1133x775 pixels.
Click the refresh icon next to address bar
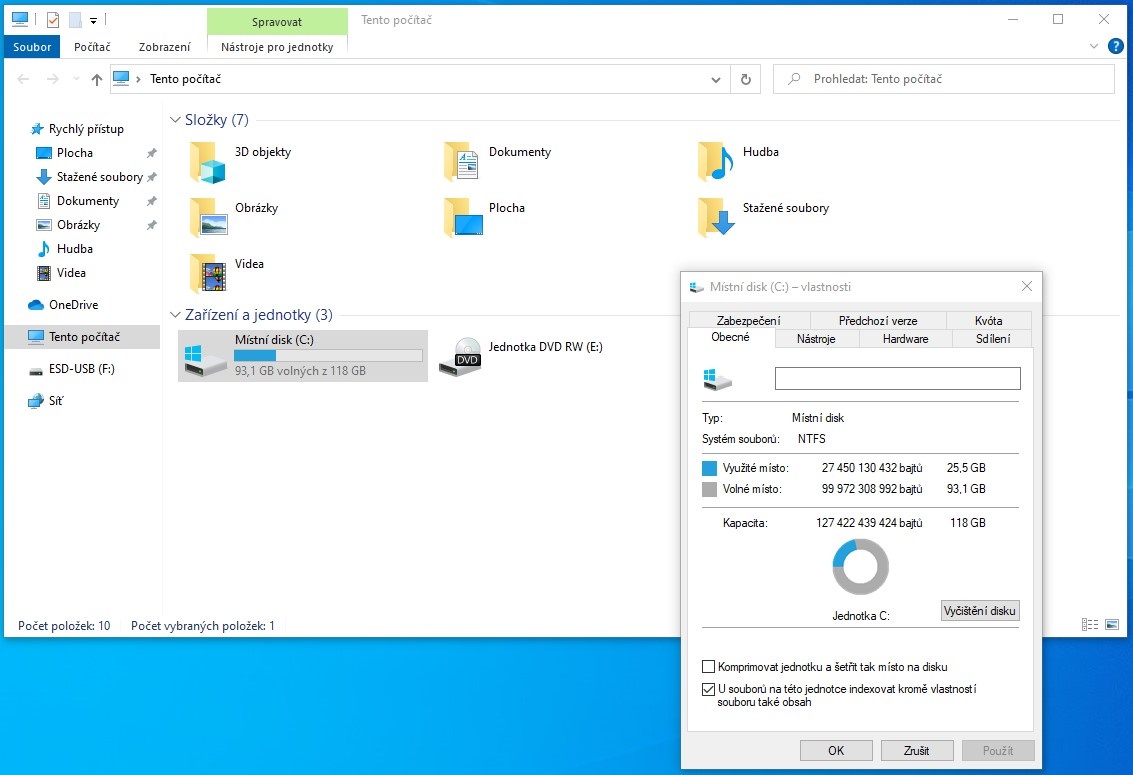click(745, 79)
